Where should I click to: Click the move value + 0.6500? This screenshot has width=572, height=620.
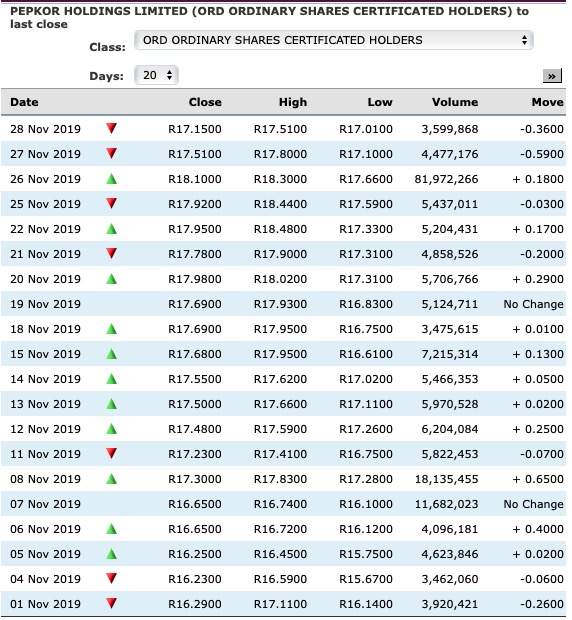(x=538, y=479)
